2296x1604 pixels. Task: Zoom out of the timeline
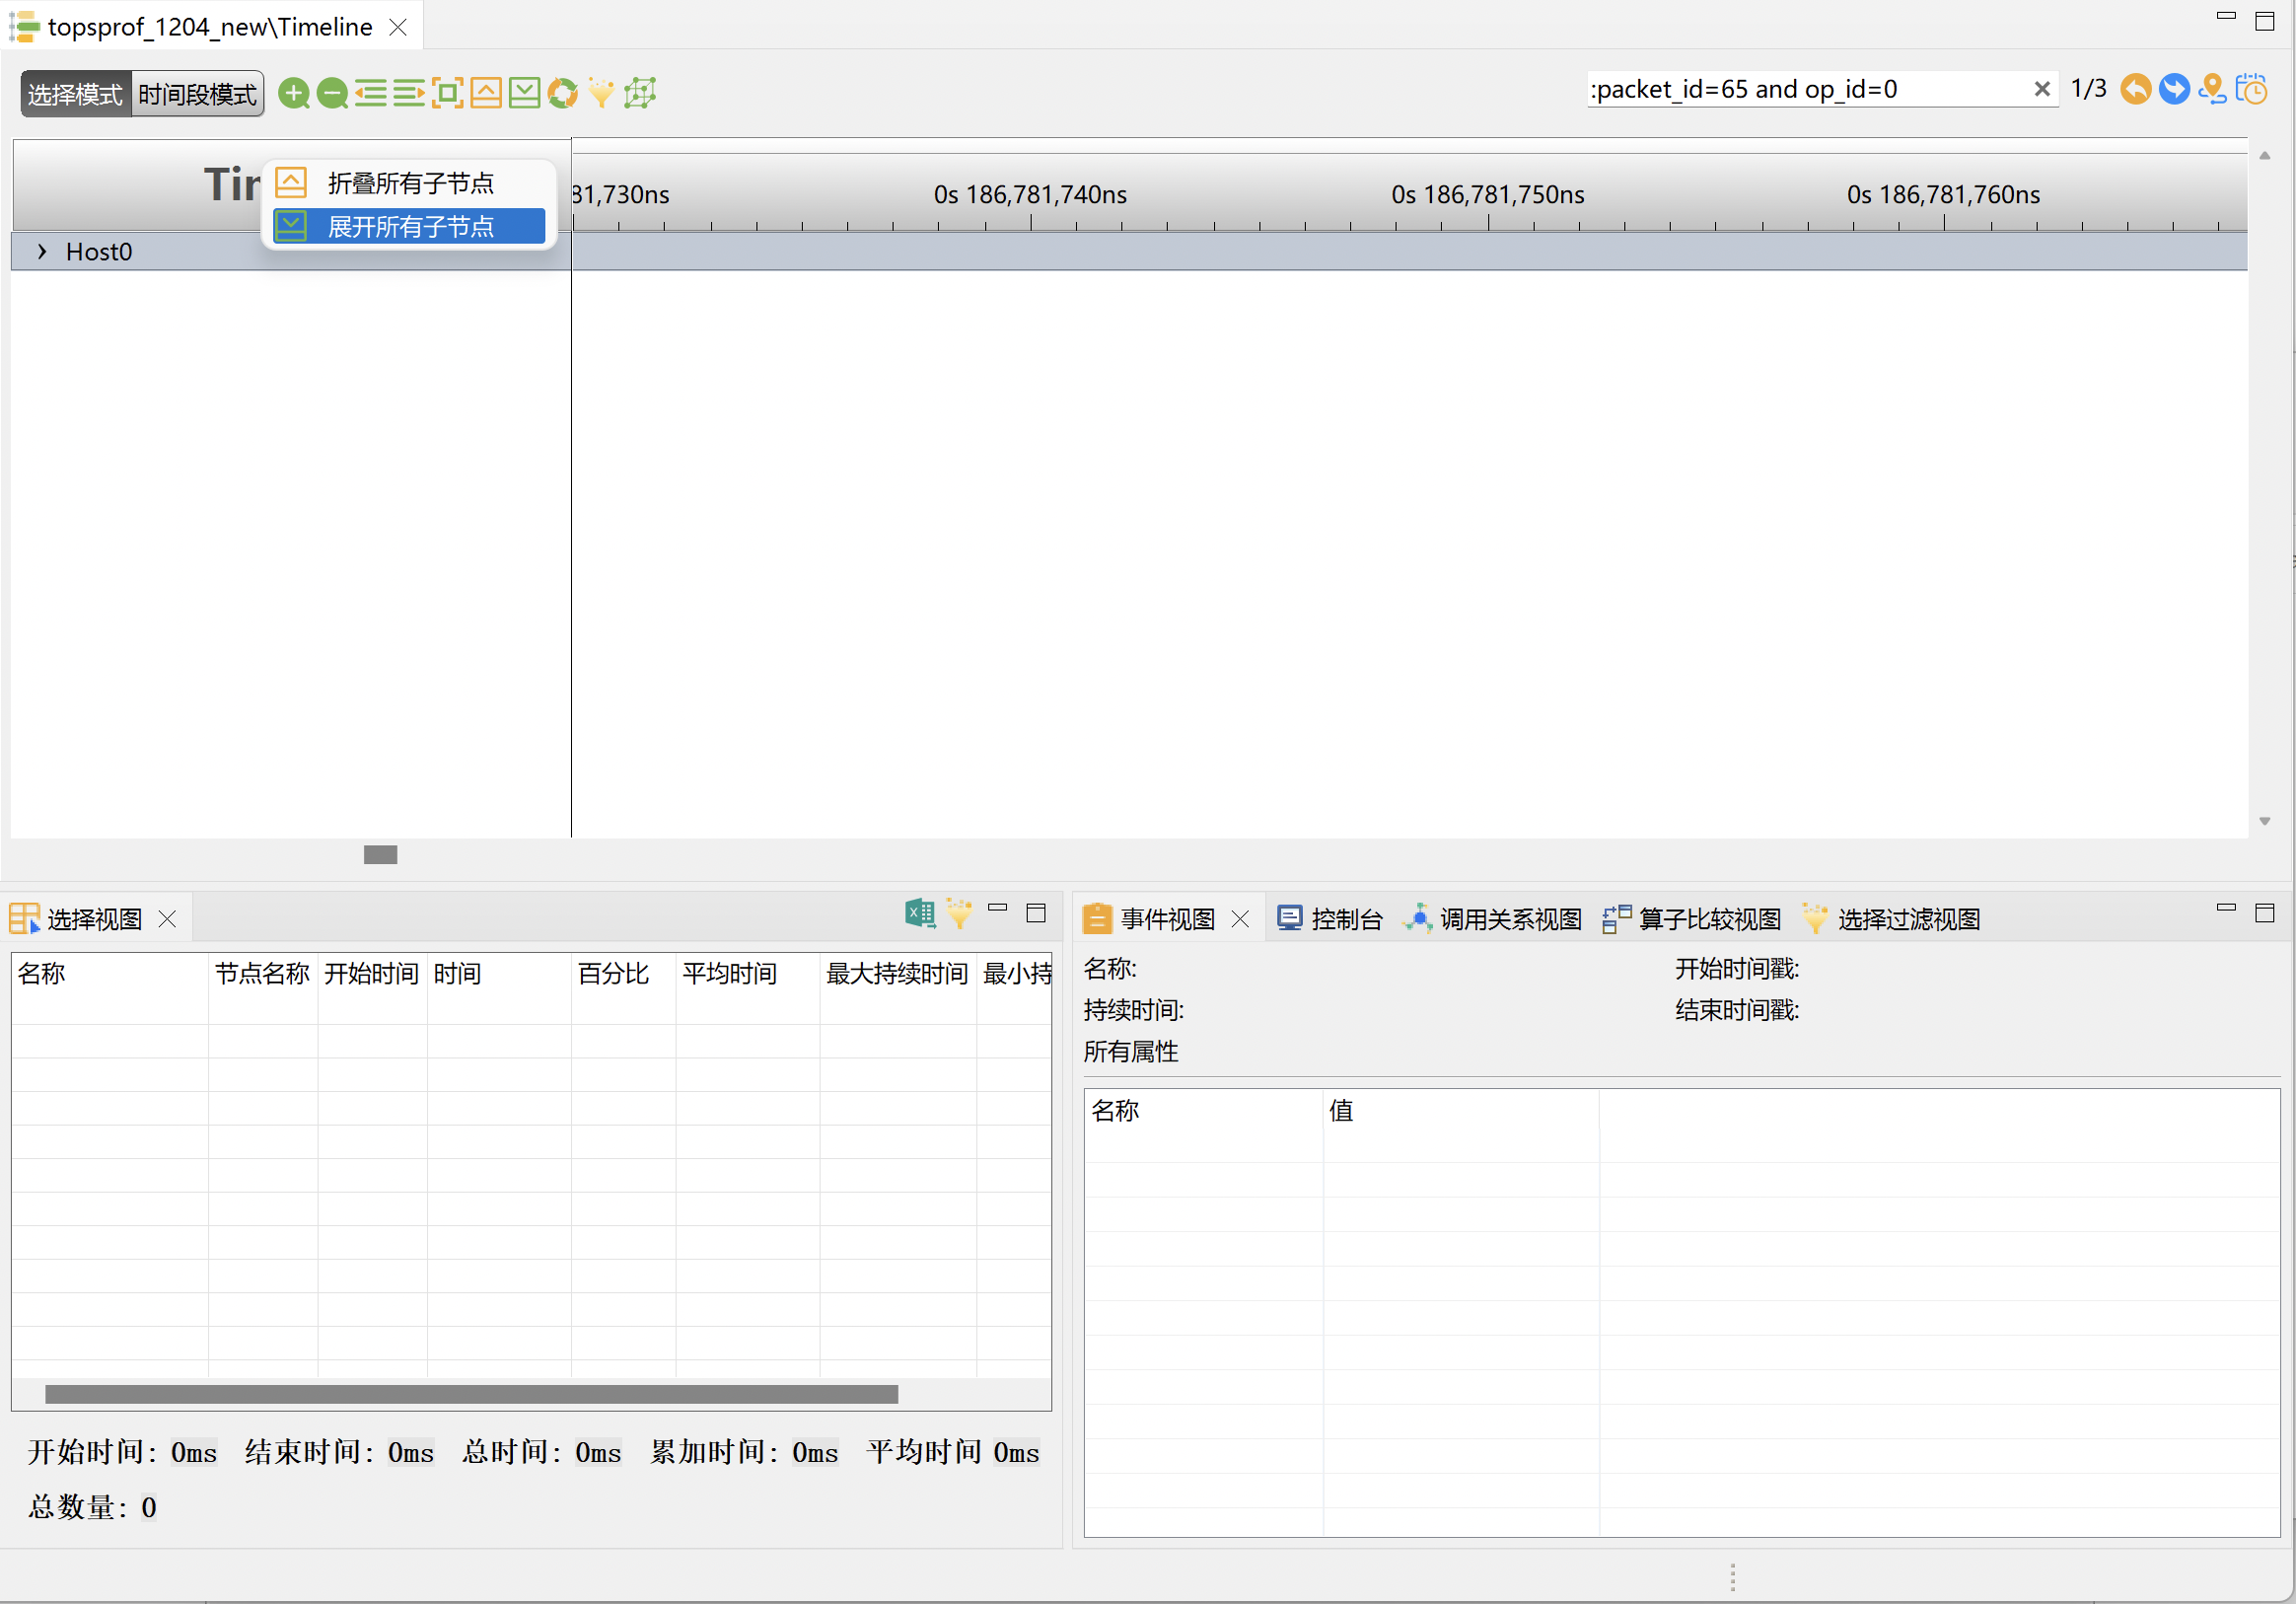pyautogui.click(x=332, y=93)
